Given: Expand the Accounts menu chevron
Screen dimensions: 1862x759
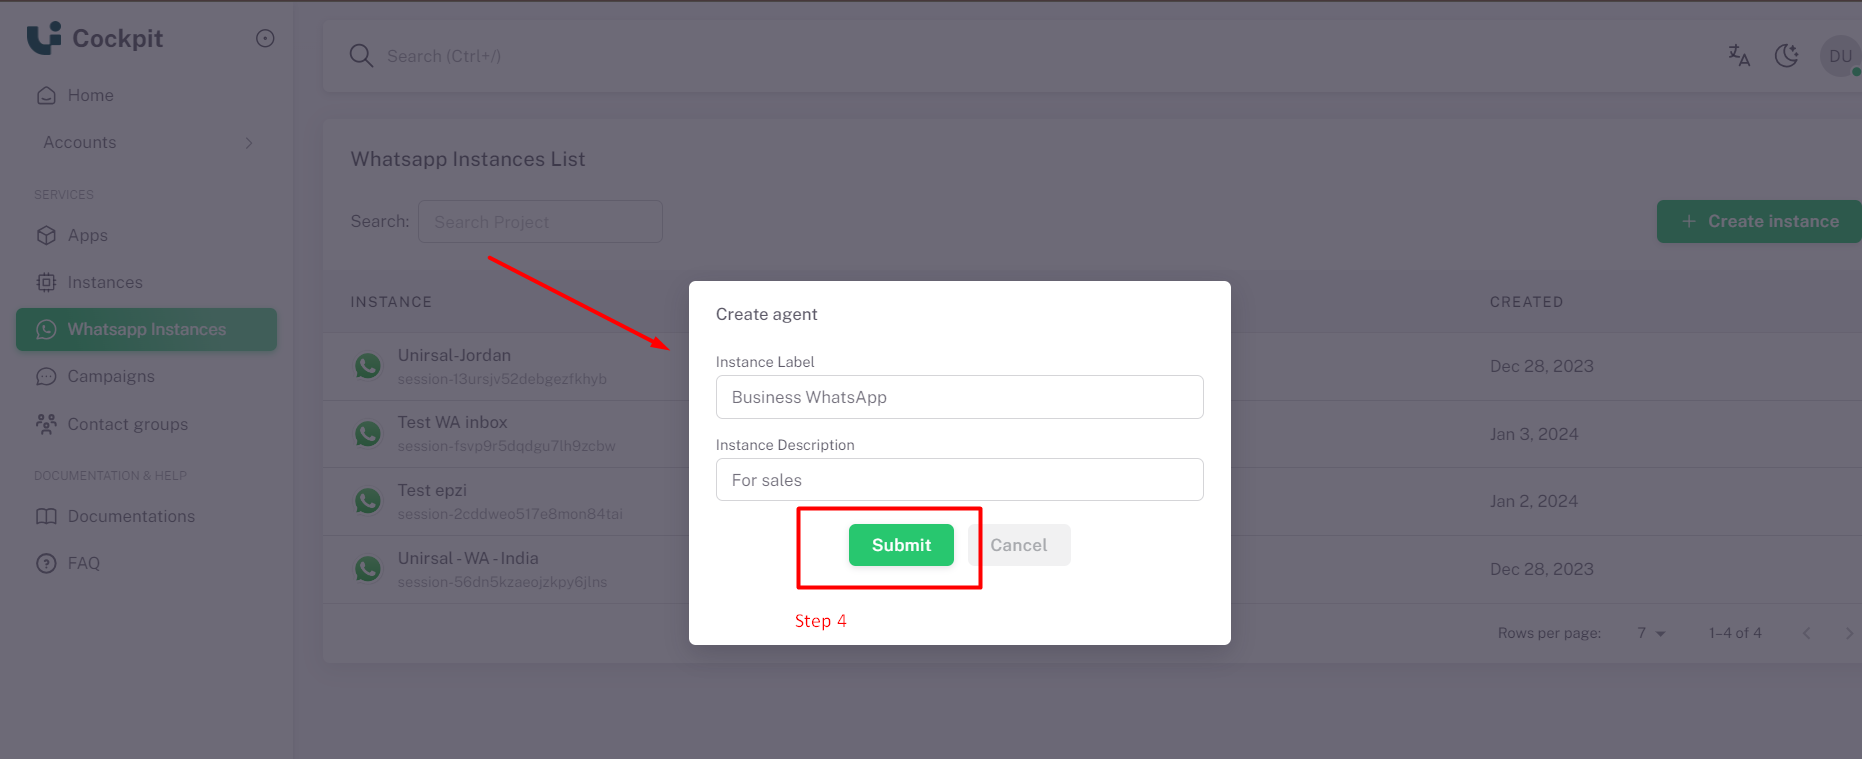Looking at the screenshot, I should tap(249, 143).
